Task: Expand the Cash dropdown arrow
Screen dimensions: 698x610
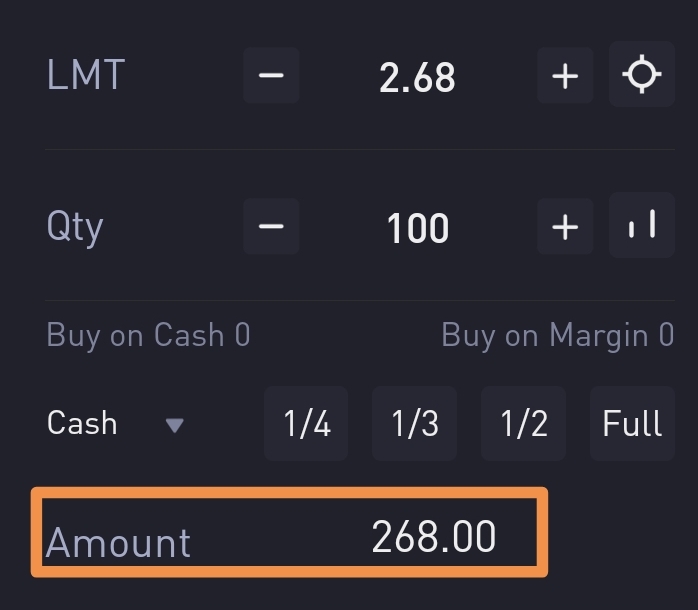Action: tap(175, 425)
